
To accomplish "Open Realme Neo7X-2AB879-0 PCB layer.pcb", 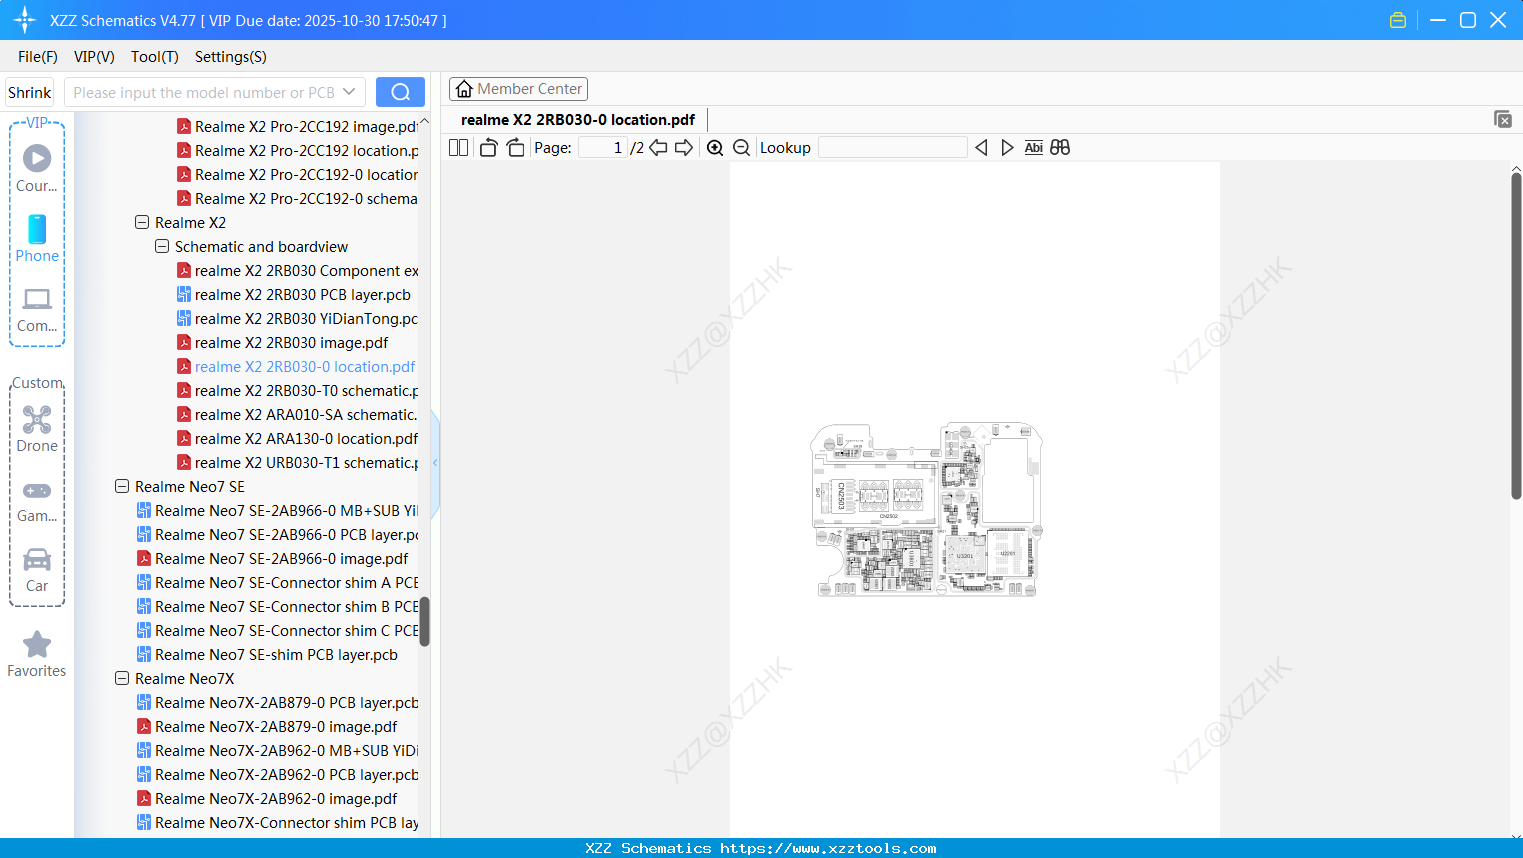I will (x=278, y=702).
